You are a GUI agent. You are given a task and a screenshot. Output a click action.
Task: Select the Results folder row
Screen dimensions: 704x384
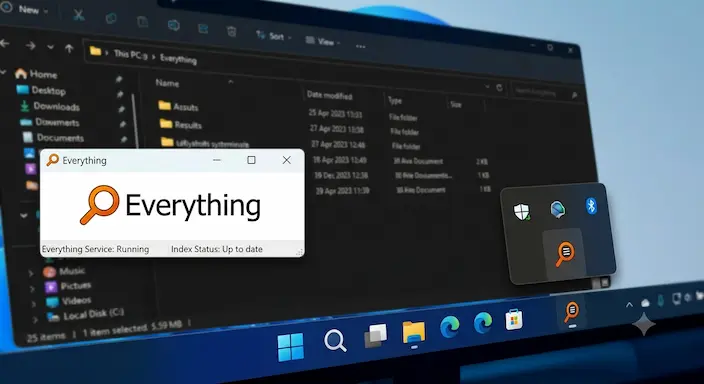[x=180, y=124]
